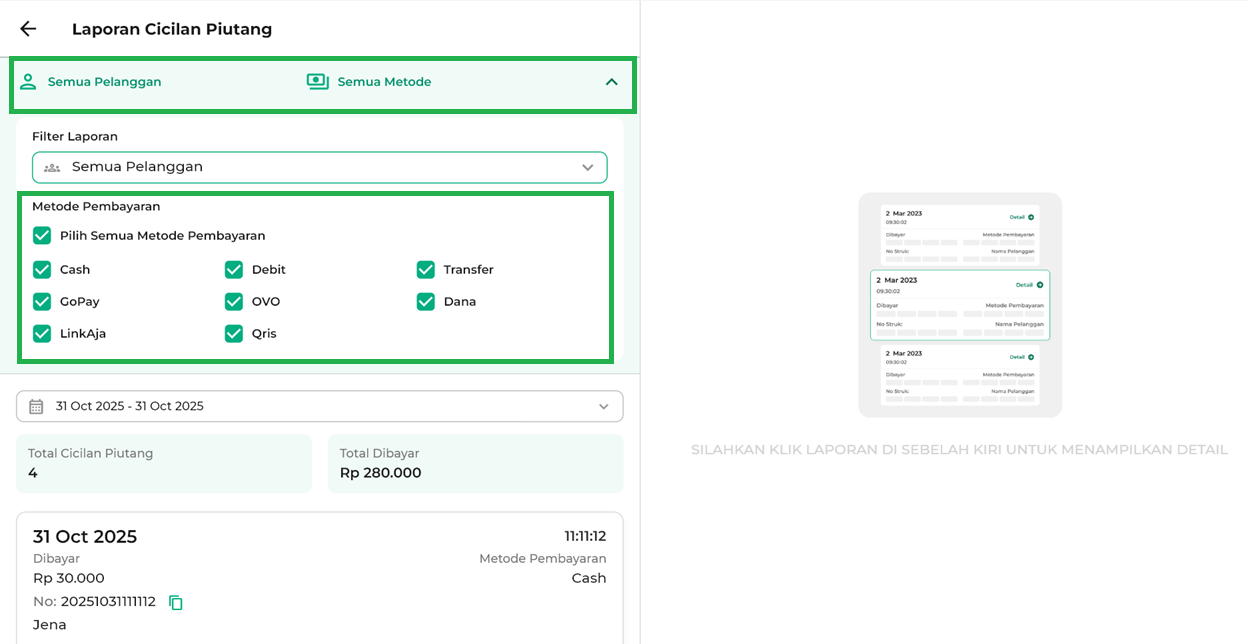Toggle the Qris checkbox

[234, 334]
